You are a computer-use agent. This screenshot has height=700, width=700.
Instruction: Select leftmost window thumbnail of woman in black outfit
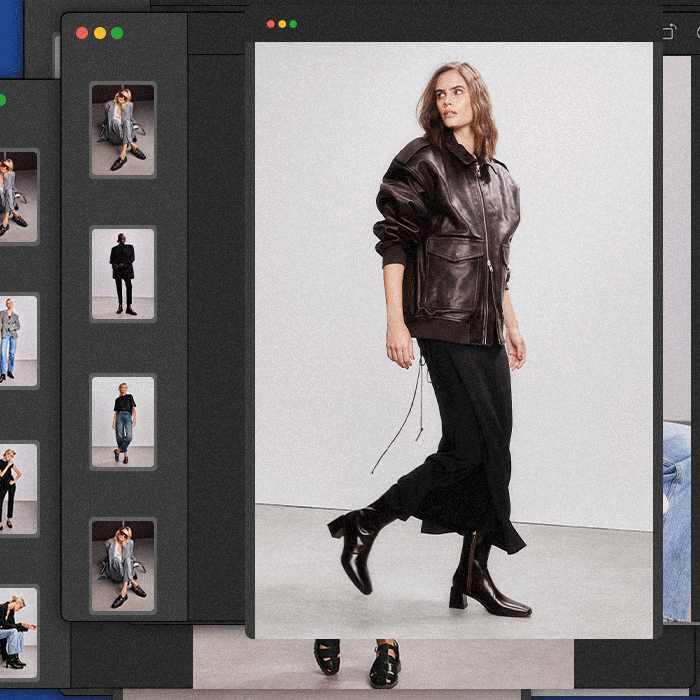19,489
